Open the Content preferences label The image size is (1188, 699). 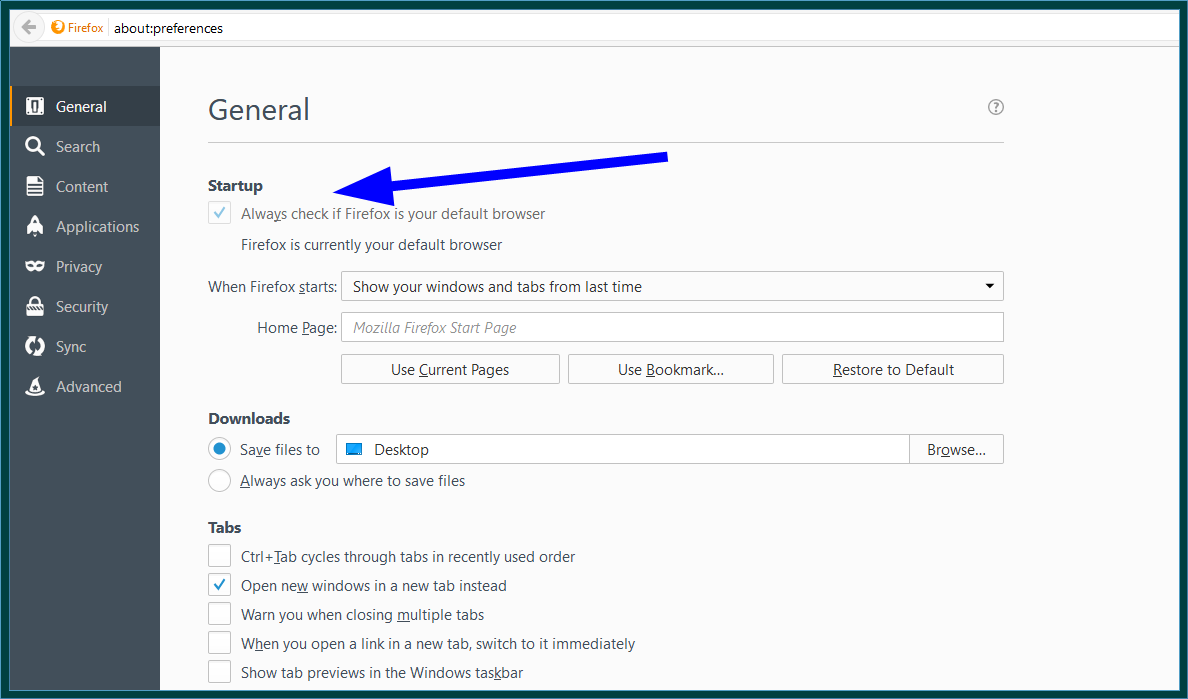(82, 186)
